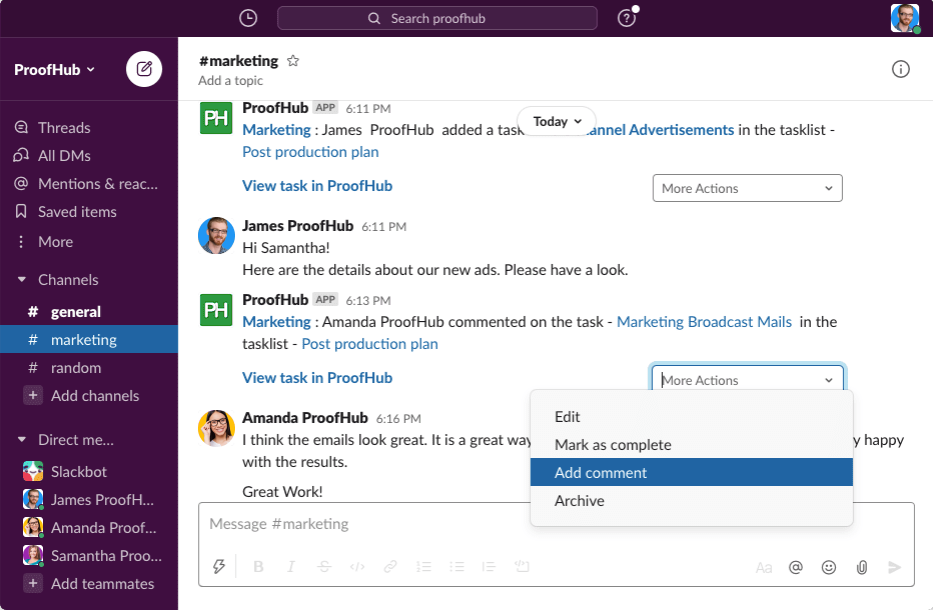Open the emoji picker
The width and height of the screenshot is (933, 610).
[x=829, y=567]
